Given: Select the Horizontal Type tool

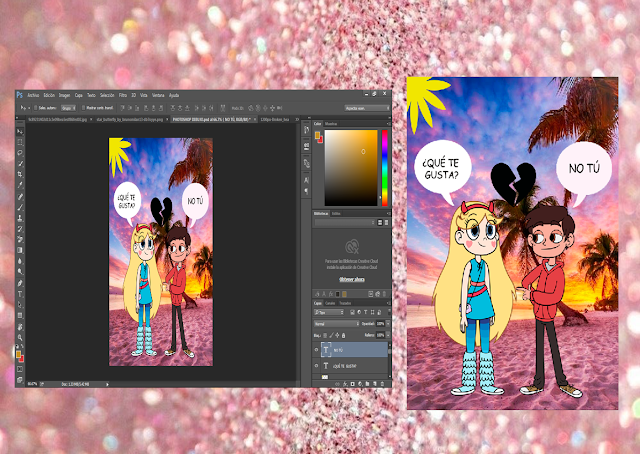Looking at the screenshot, I should (20, 294).
